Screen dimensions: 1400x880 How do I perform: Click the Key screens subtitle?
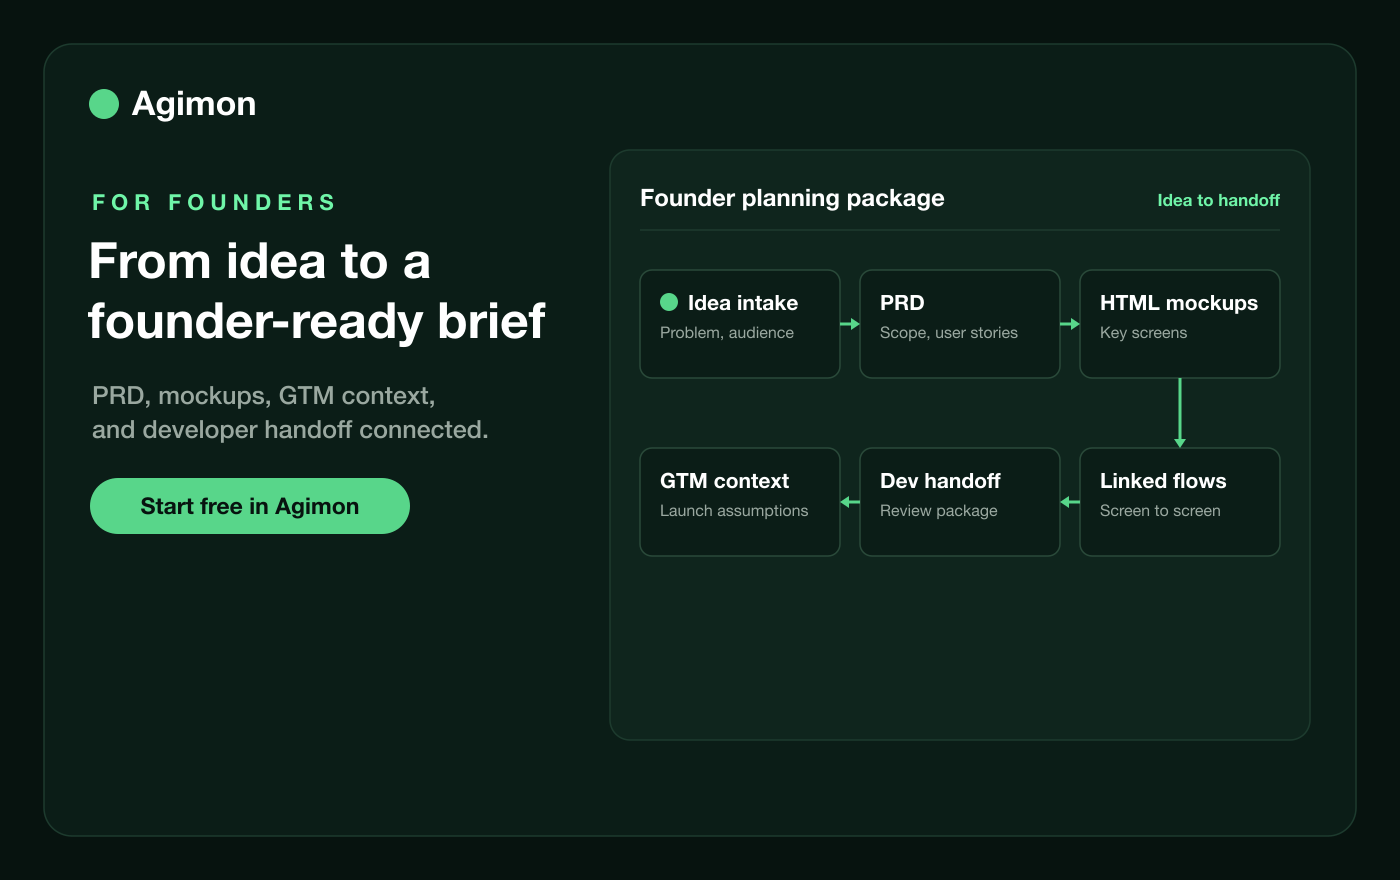(1143, 333)
